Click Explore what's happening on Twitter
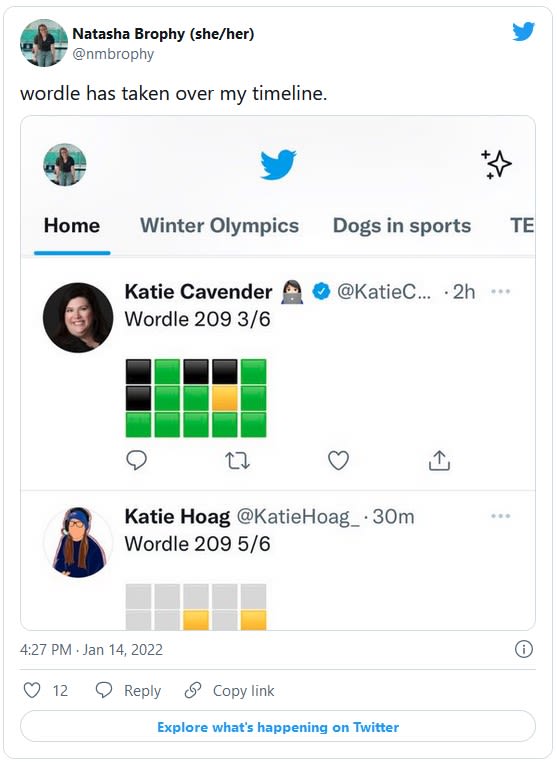 (278, 727)
